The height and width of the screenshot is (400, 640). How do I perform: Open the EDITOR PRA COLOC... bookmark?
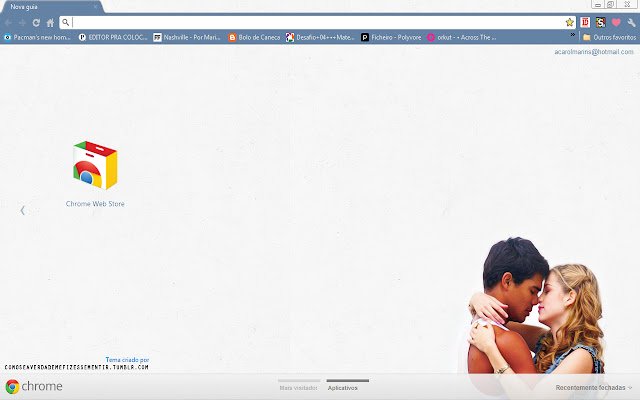(x=113, y=37)
